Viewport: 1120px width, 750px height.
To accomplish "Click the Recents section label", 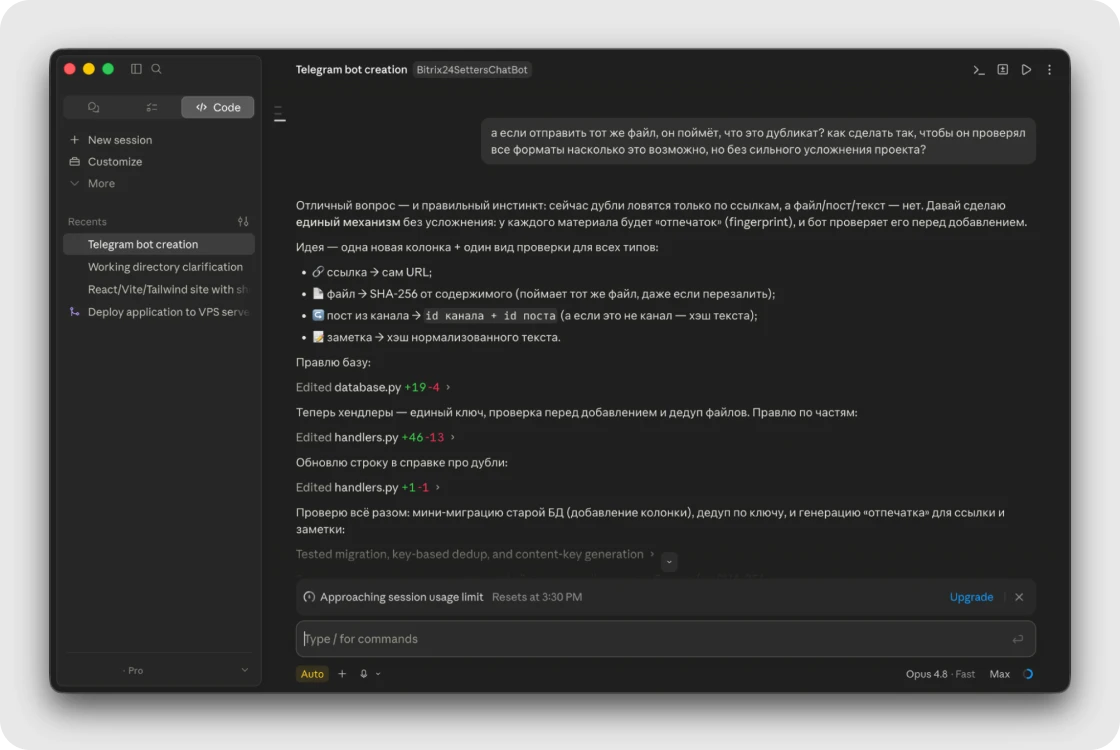I will pos(87,221).
